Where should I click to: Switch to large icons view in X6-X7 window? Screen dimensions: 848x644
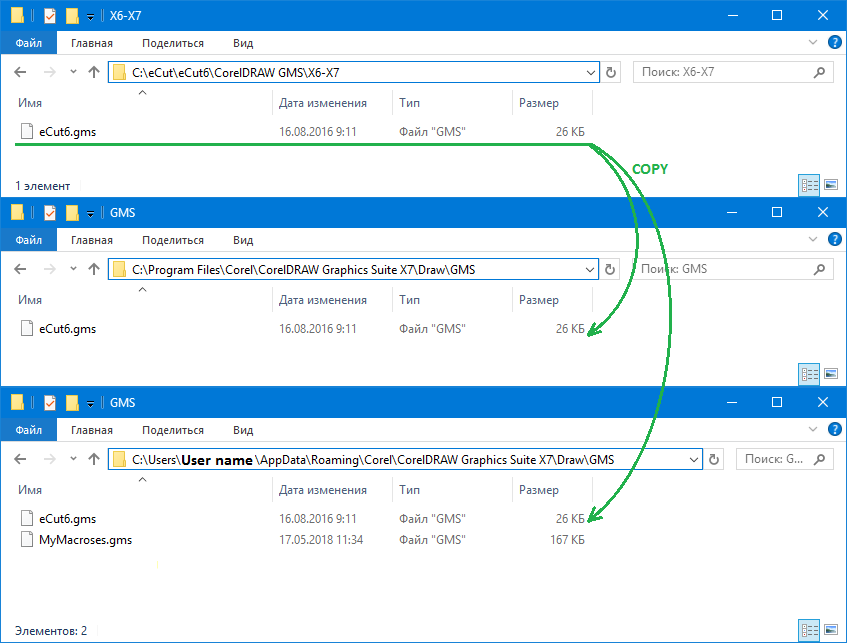coord(831,185)
